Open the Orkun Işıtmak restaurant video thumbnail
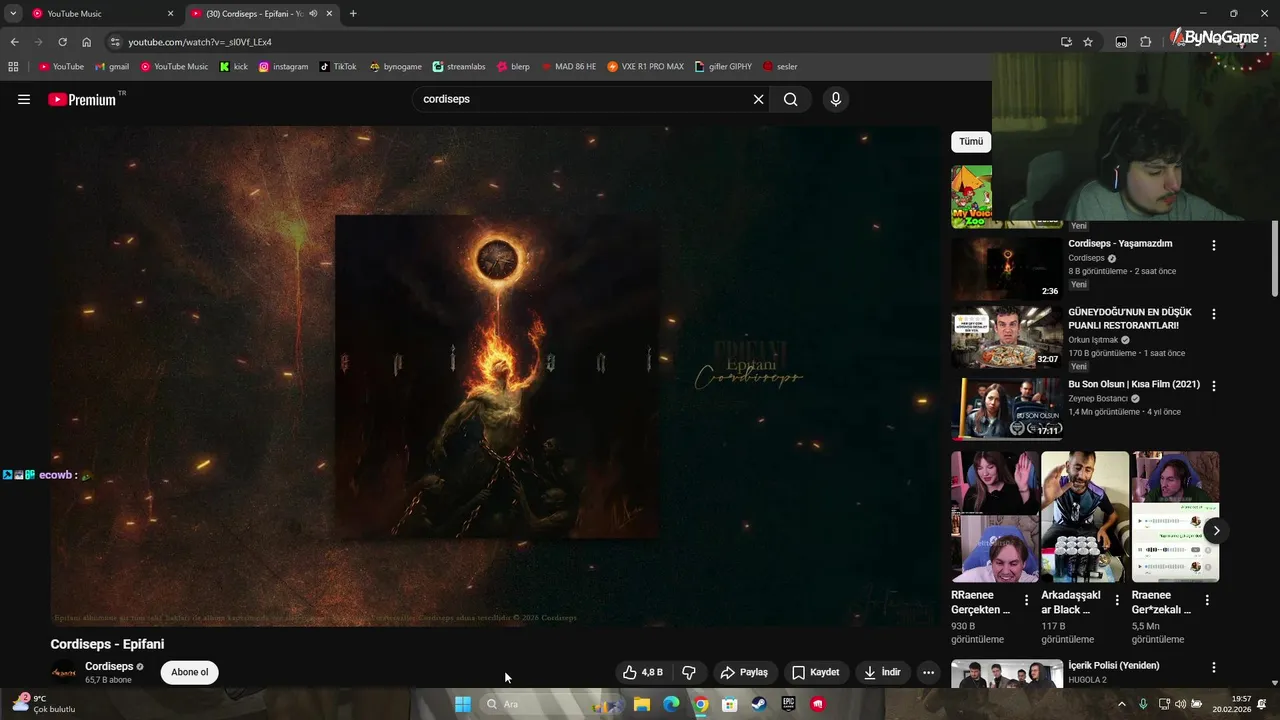The image size is (1280, 720). click(1006, 338)
